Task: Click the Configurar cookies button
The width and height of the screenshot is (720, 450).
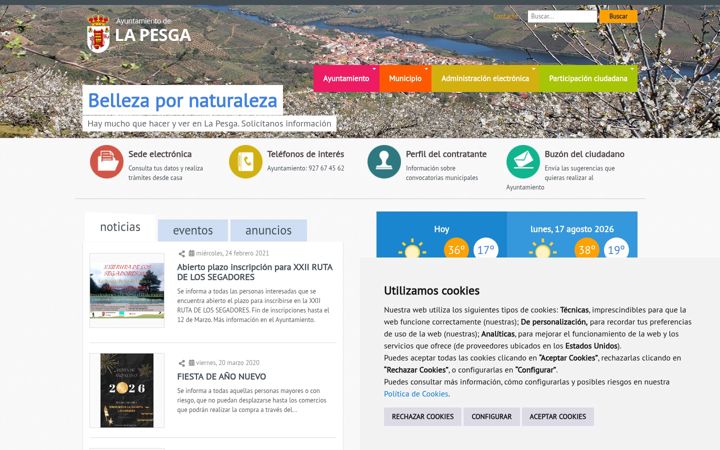Action: coord(491,416)
